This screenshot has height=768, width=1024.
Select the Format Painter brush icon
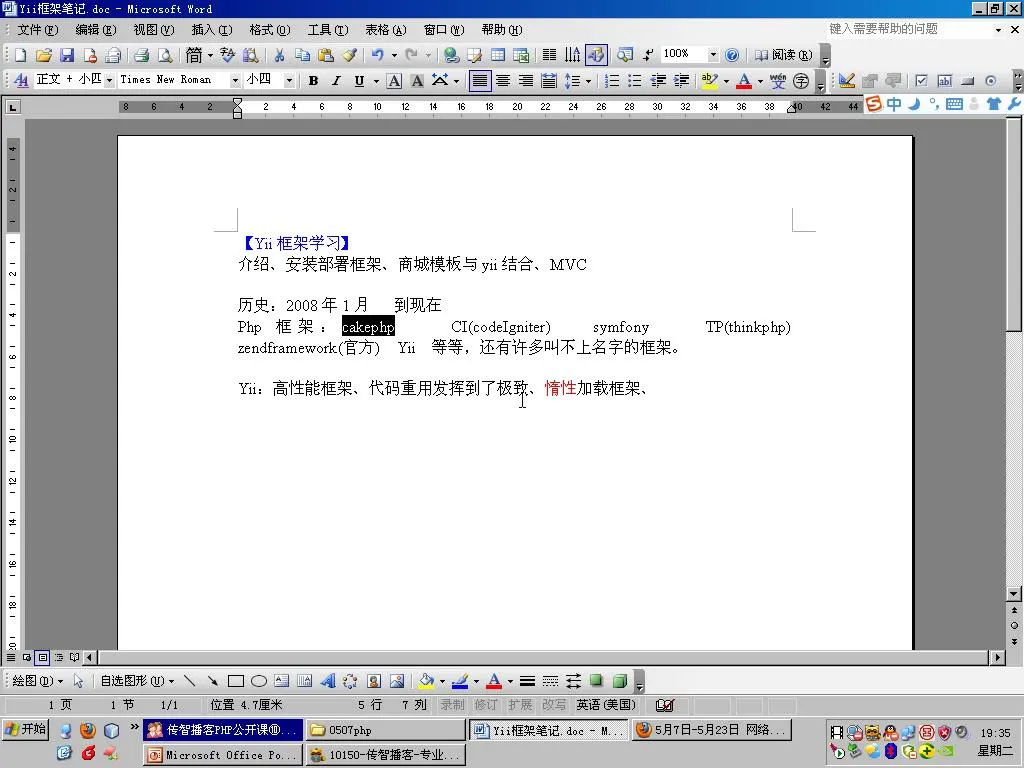click(x=349, y=55)
